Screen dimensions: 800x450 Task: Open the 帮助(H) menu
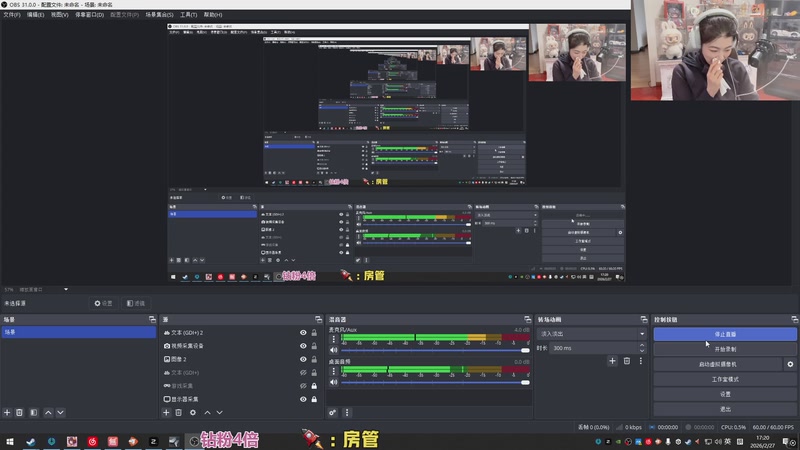[x=213, y=15]
